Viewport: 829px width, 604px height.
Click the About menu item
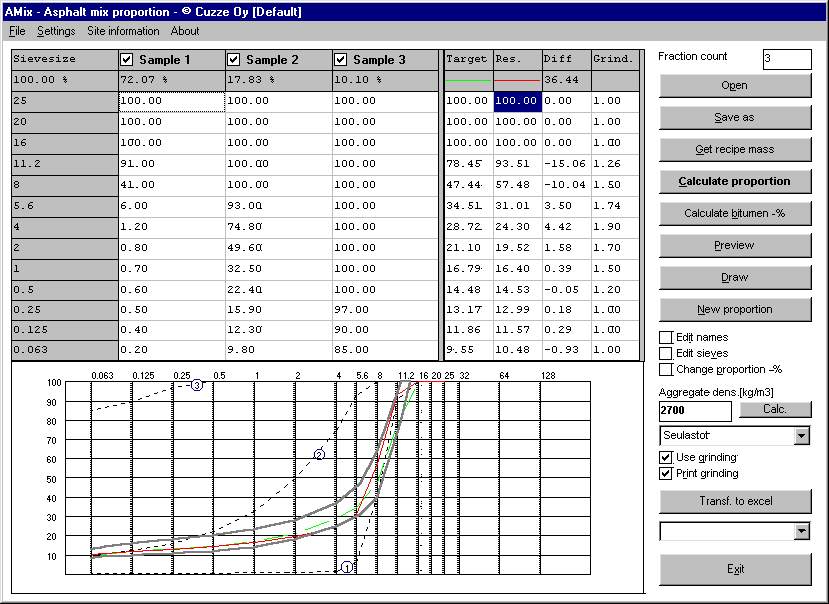[x=185, y=31]
